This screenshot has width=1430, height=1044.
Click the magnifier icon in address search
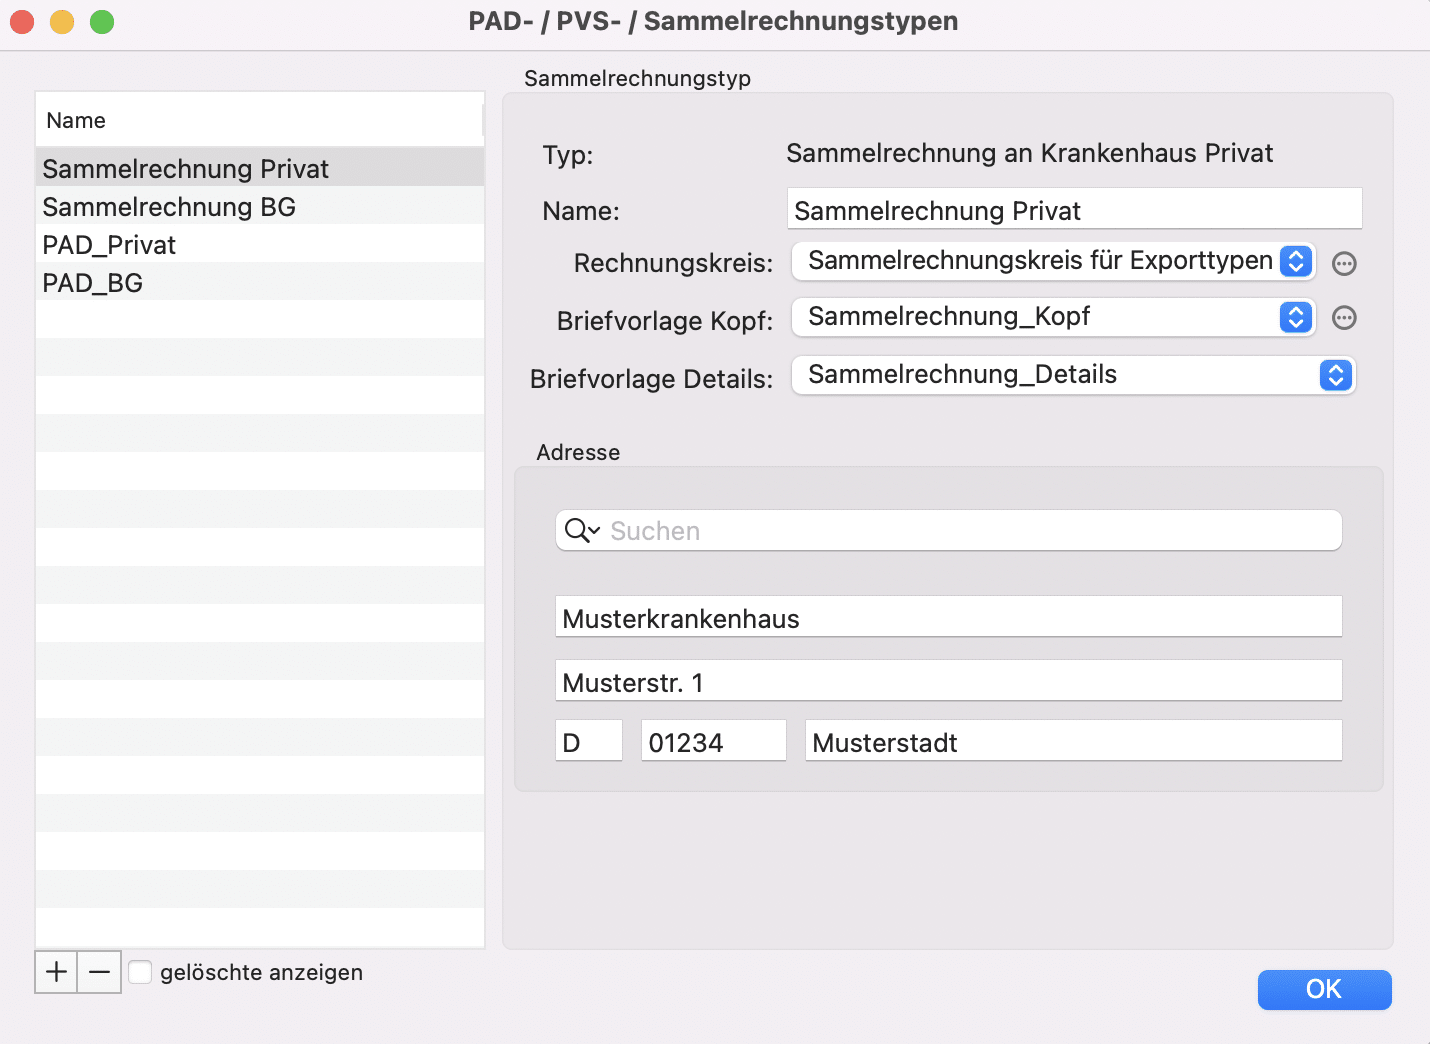pyautogui.click(x=581, y=530)
